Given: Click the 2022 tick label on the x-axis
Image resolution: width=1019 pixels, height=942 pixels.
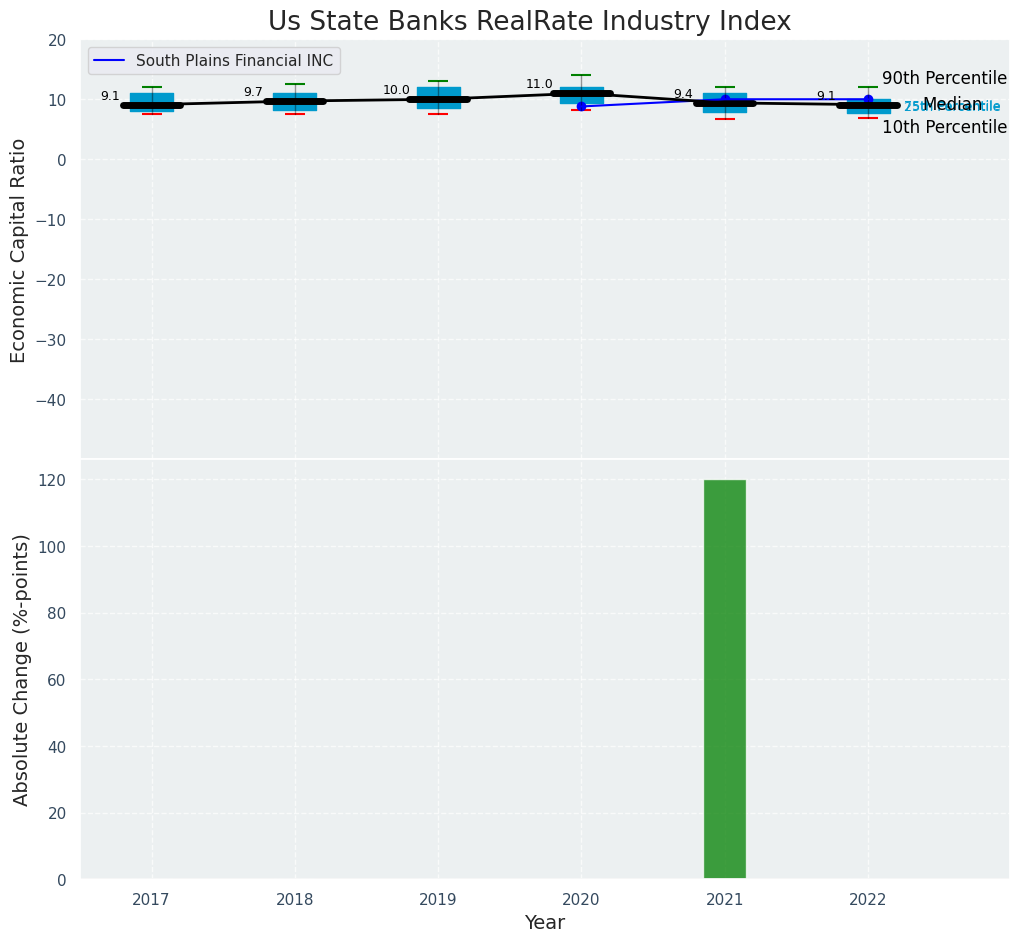Looking at the screenshot, I should point(867,900).
